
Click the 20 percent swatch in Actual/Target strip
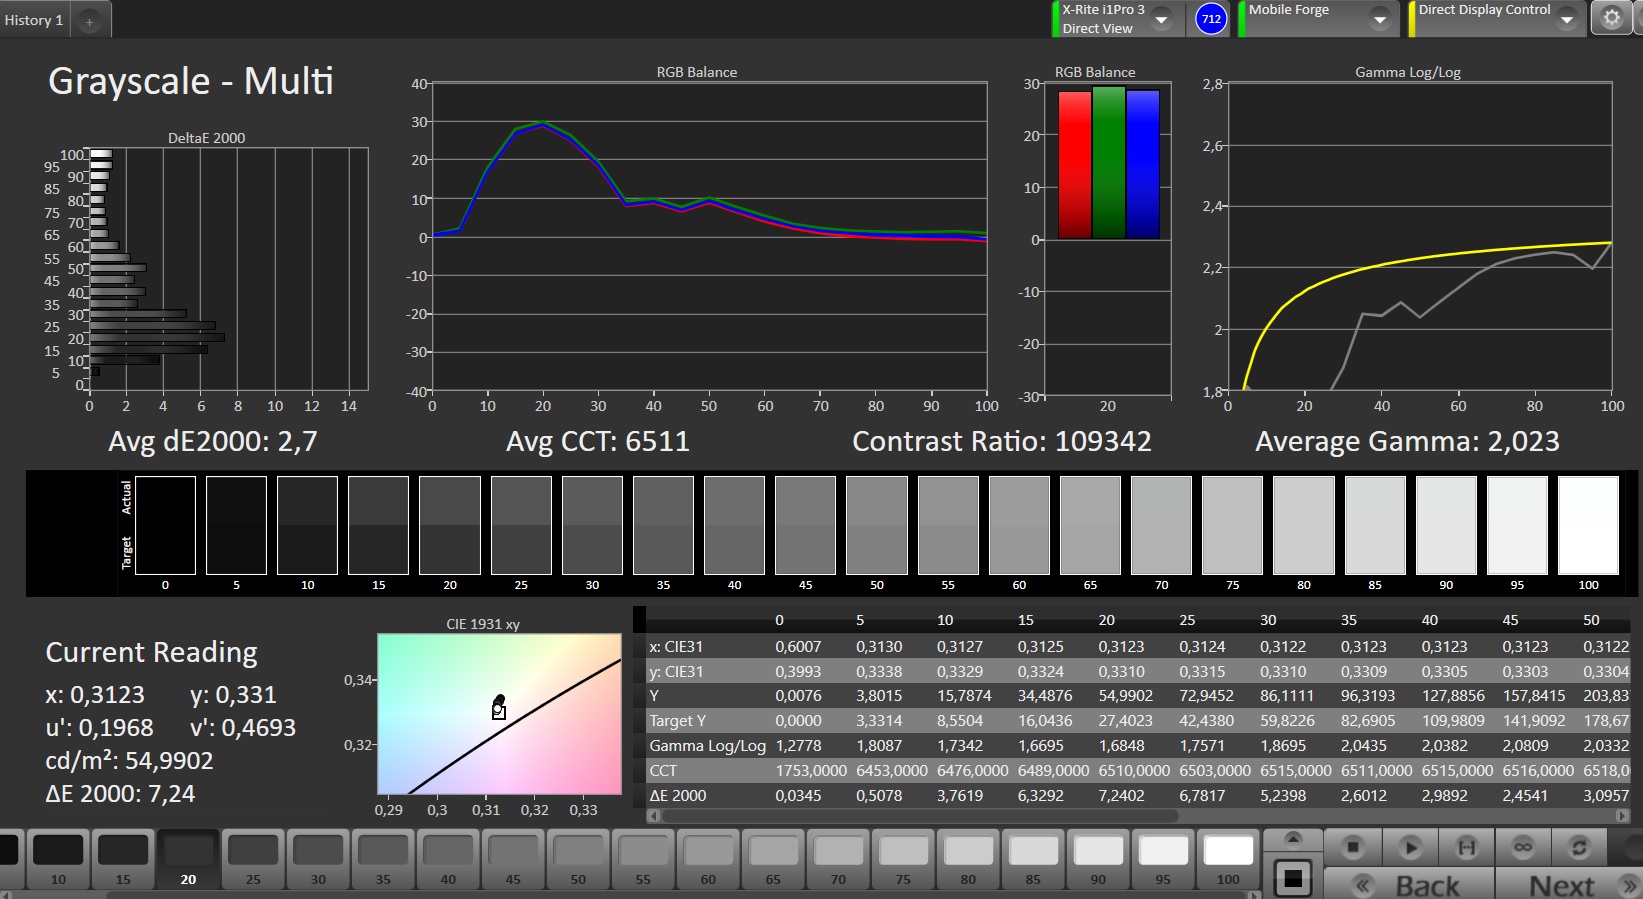(450, 526)
